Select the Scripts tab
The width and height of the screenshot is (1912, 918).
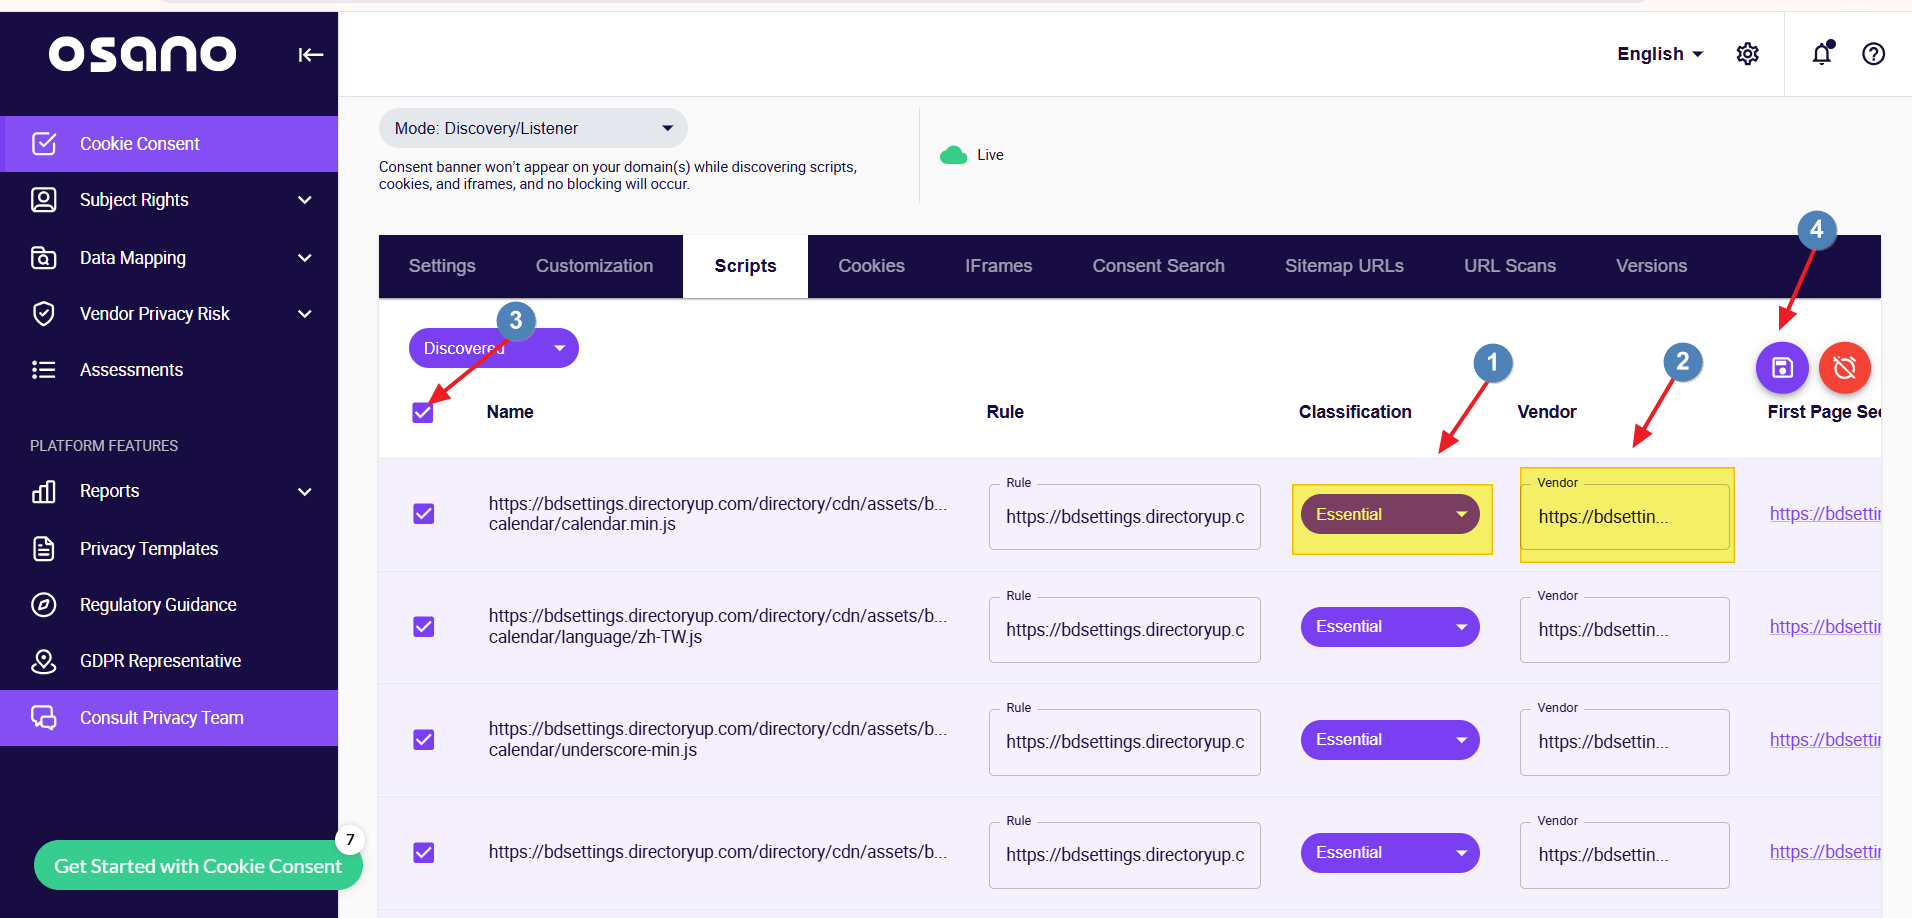[745, 266]
